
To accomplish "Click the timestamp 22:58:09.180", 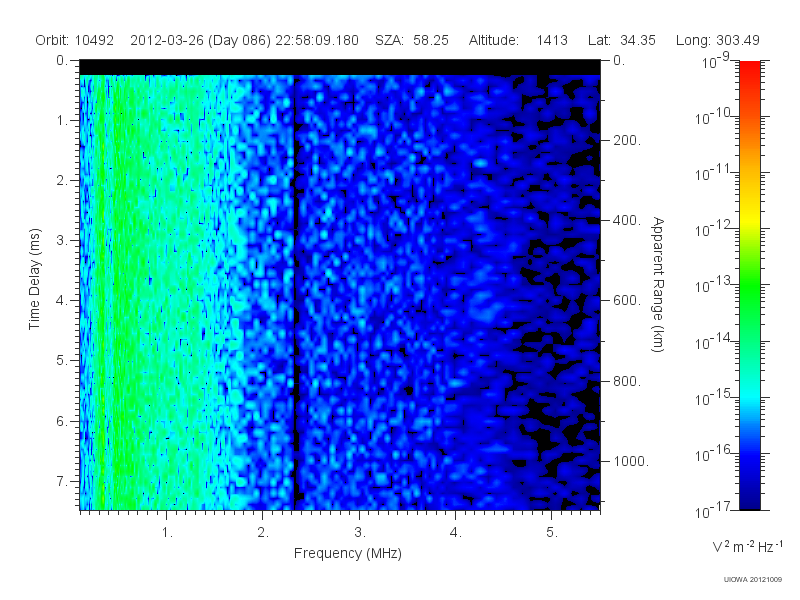I will coord(317,40).
